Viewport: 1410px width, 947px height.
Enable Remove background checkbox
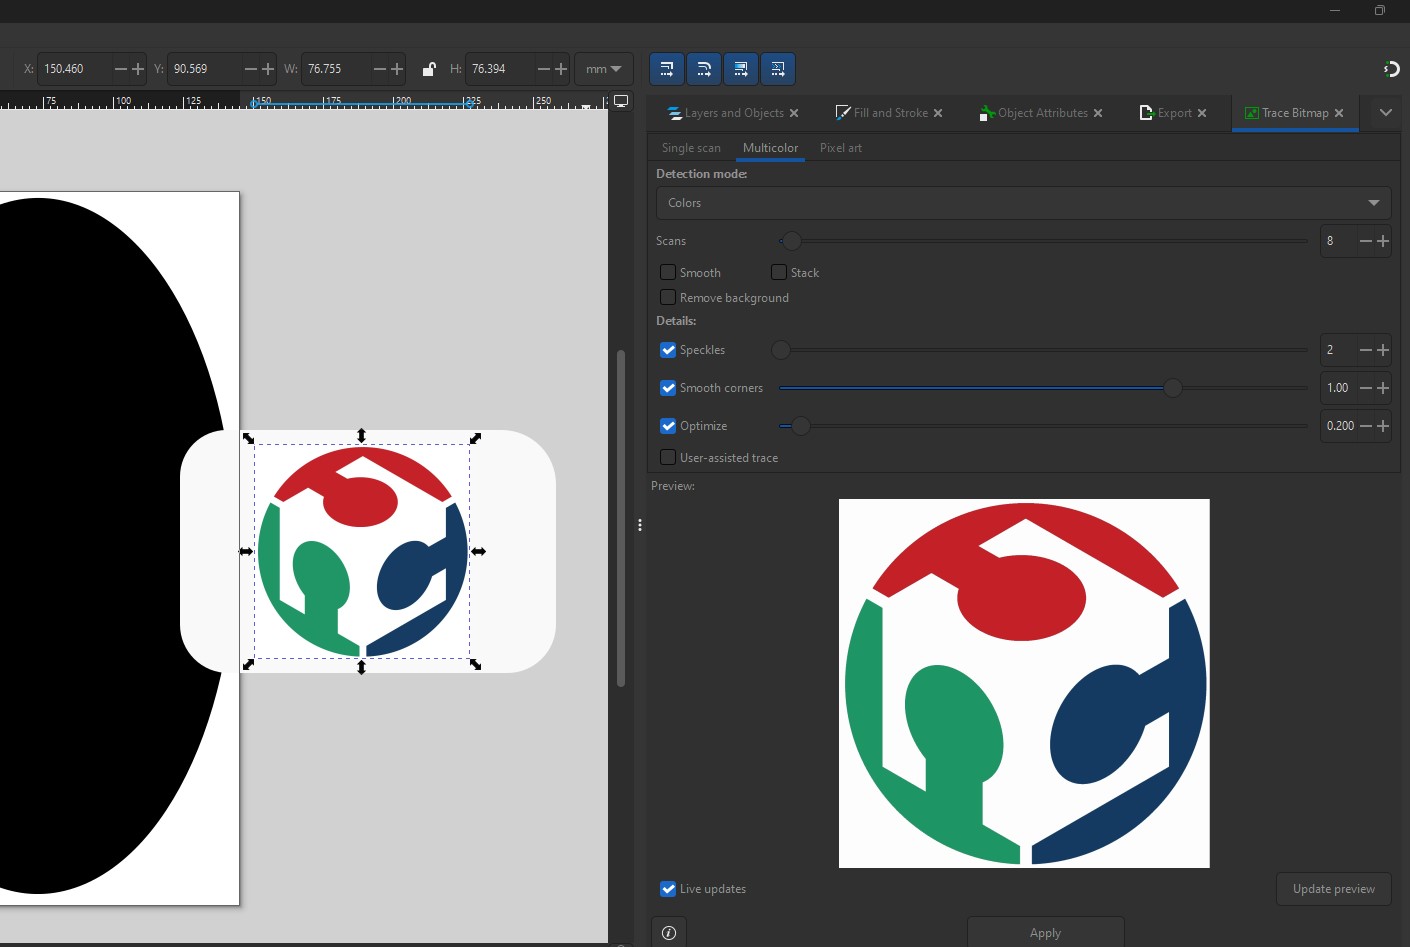click(668, 297)
